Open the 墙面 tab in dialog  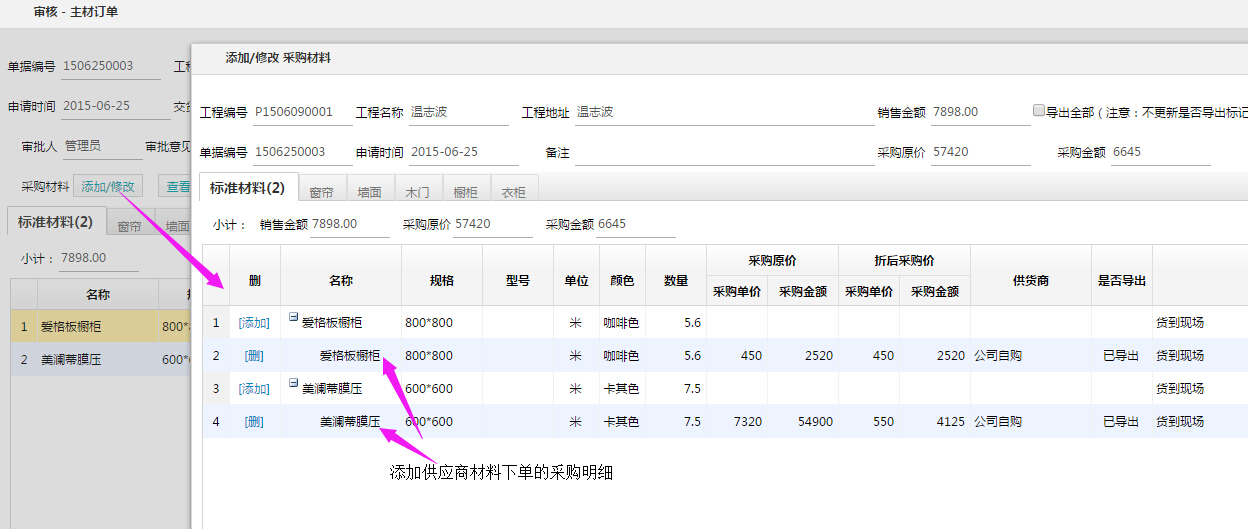tap(369, 192)
